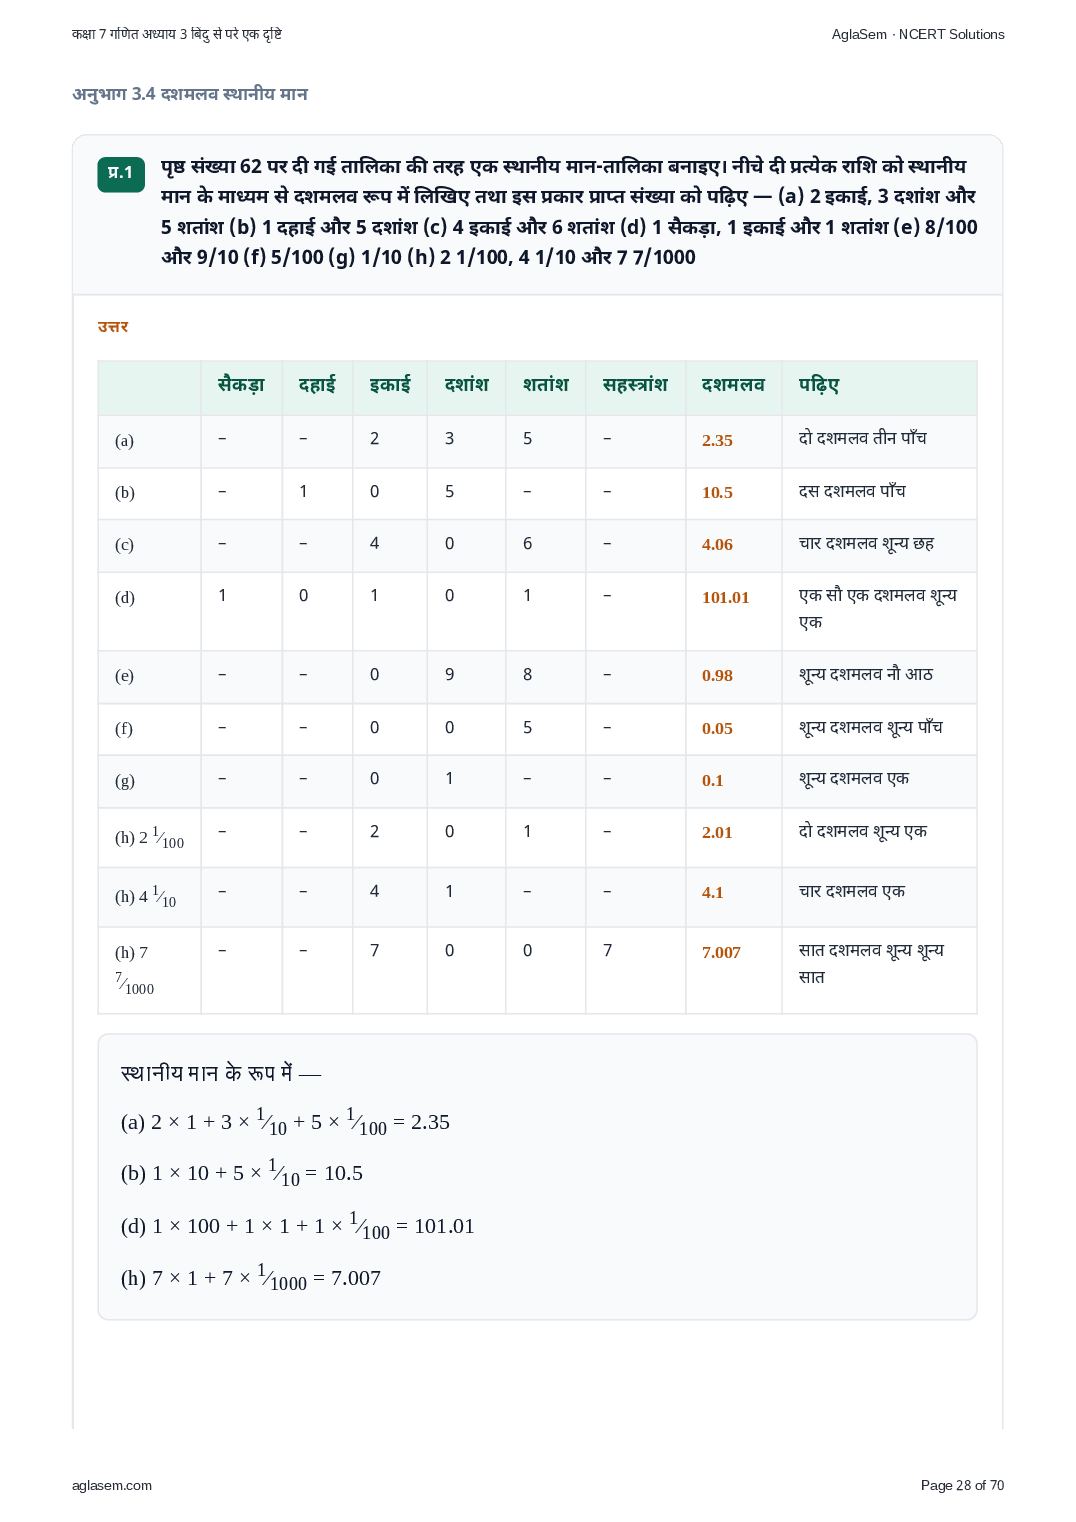Click the सहस्त्रांश column header

tap(635, 385)
